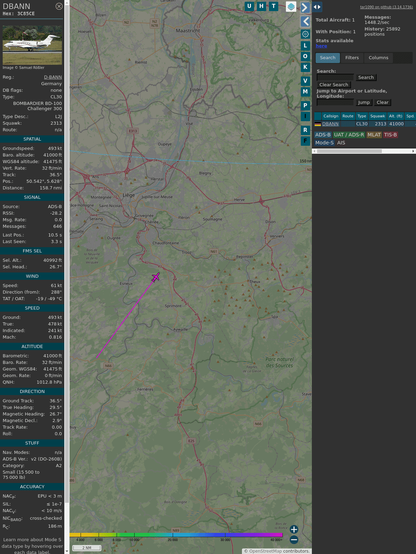The width and height of the screenshot is (416, 554).
Task: Toggle the I map button
Action: point(305,116)
